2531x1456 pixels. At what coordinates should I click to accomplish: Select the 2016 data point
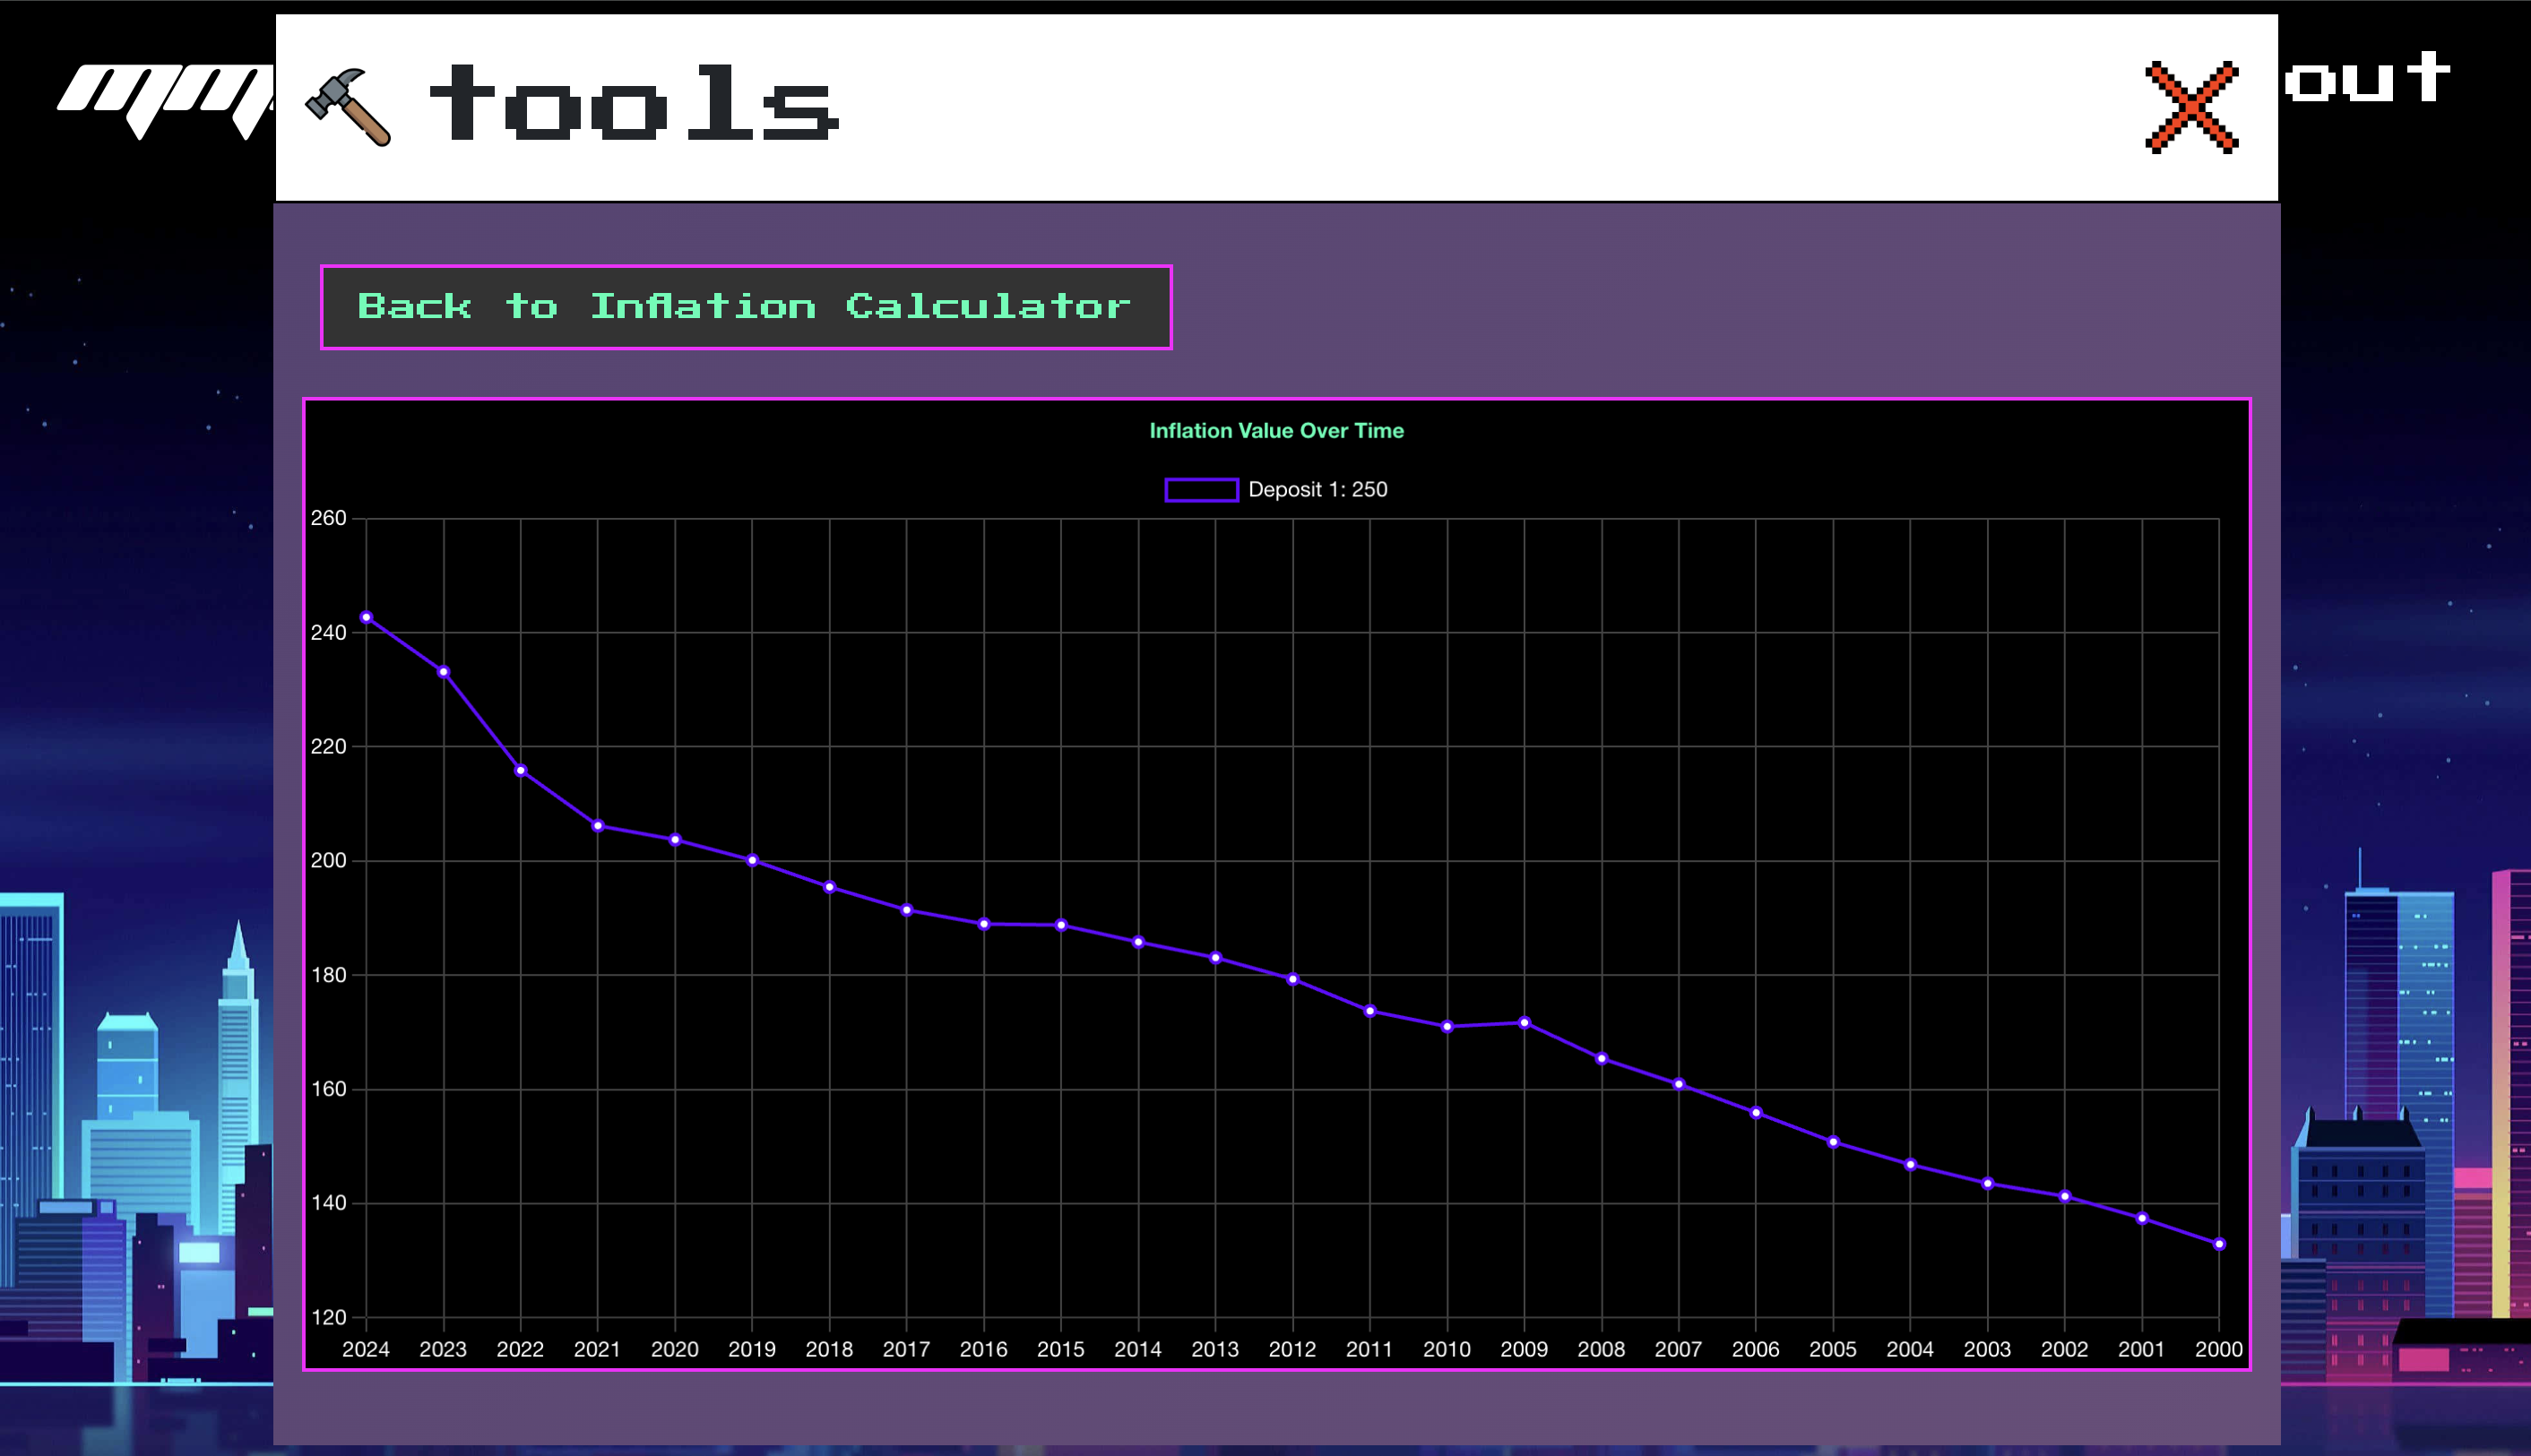pos(984,924)
